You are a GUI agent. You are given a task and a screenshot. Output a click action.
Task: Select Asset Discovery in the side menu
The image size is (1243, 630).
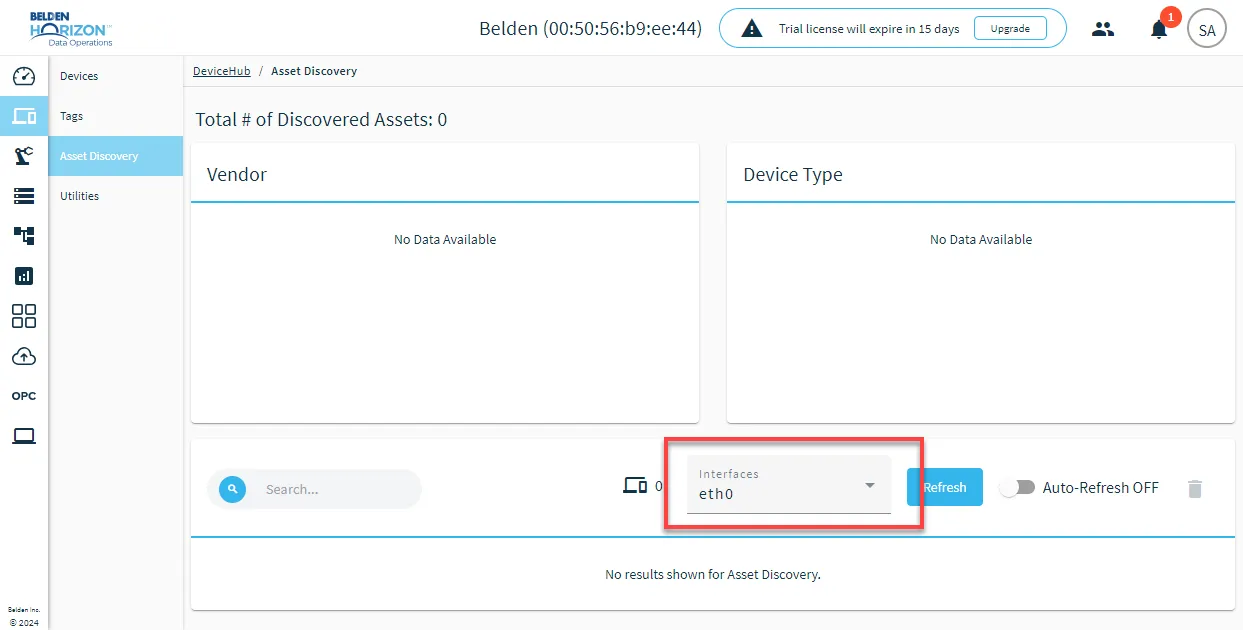pyautogui.click(x=116, y=156)
